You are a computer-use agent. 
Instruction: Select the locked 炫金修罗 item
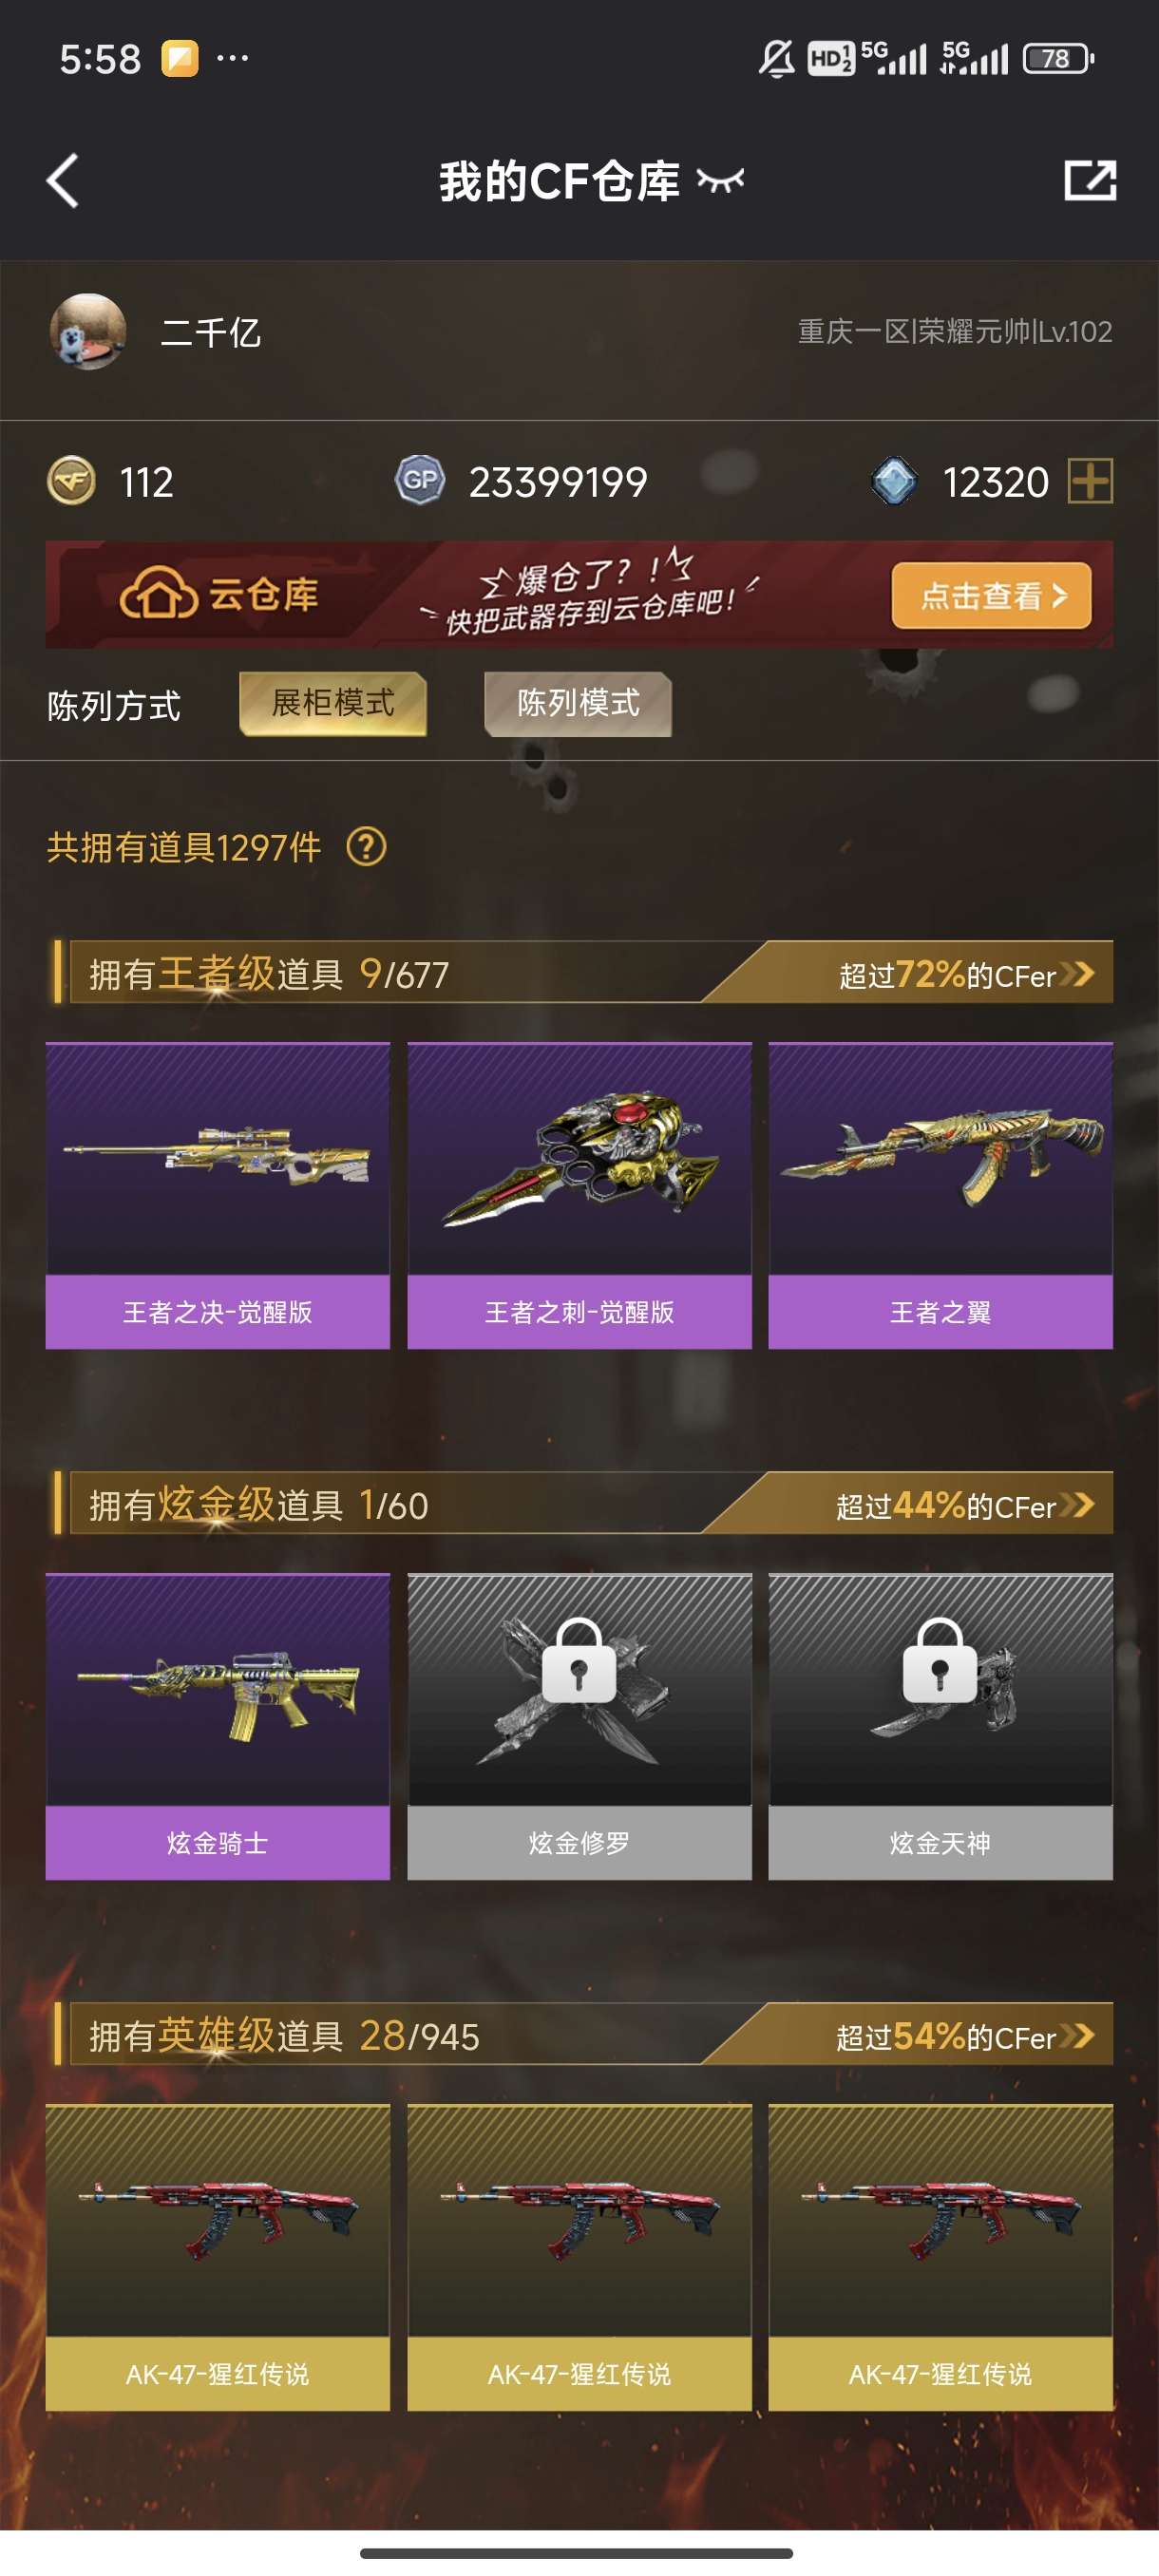pos(579,1727)
